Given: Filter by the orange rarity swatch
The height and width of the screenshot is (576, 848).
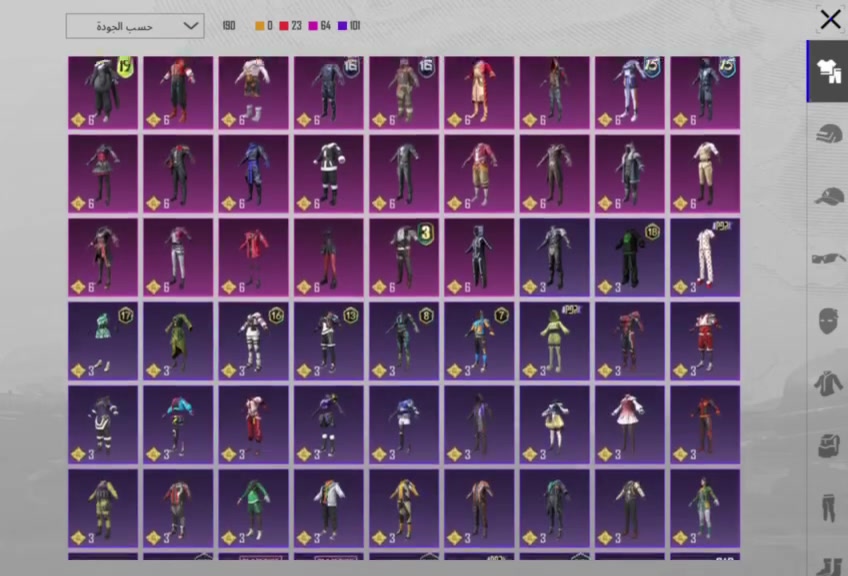Looking at the screenshot, I should coord(260,26).
